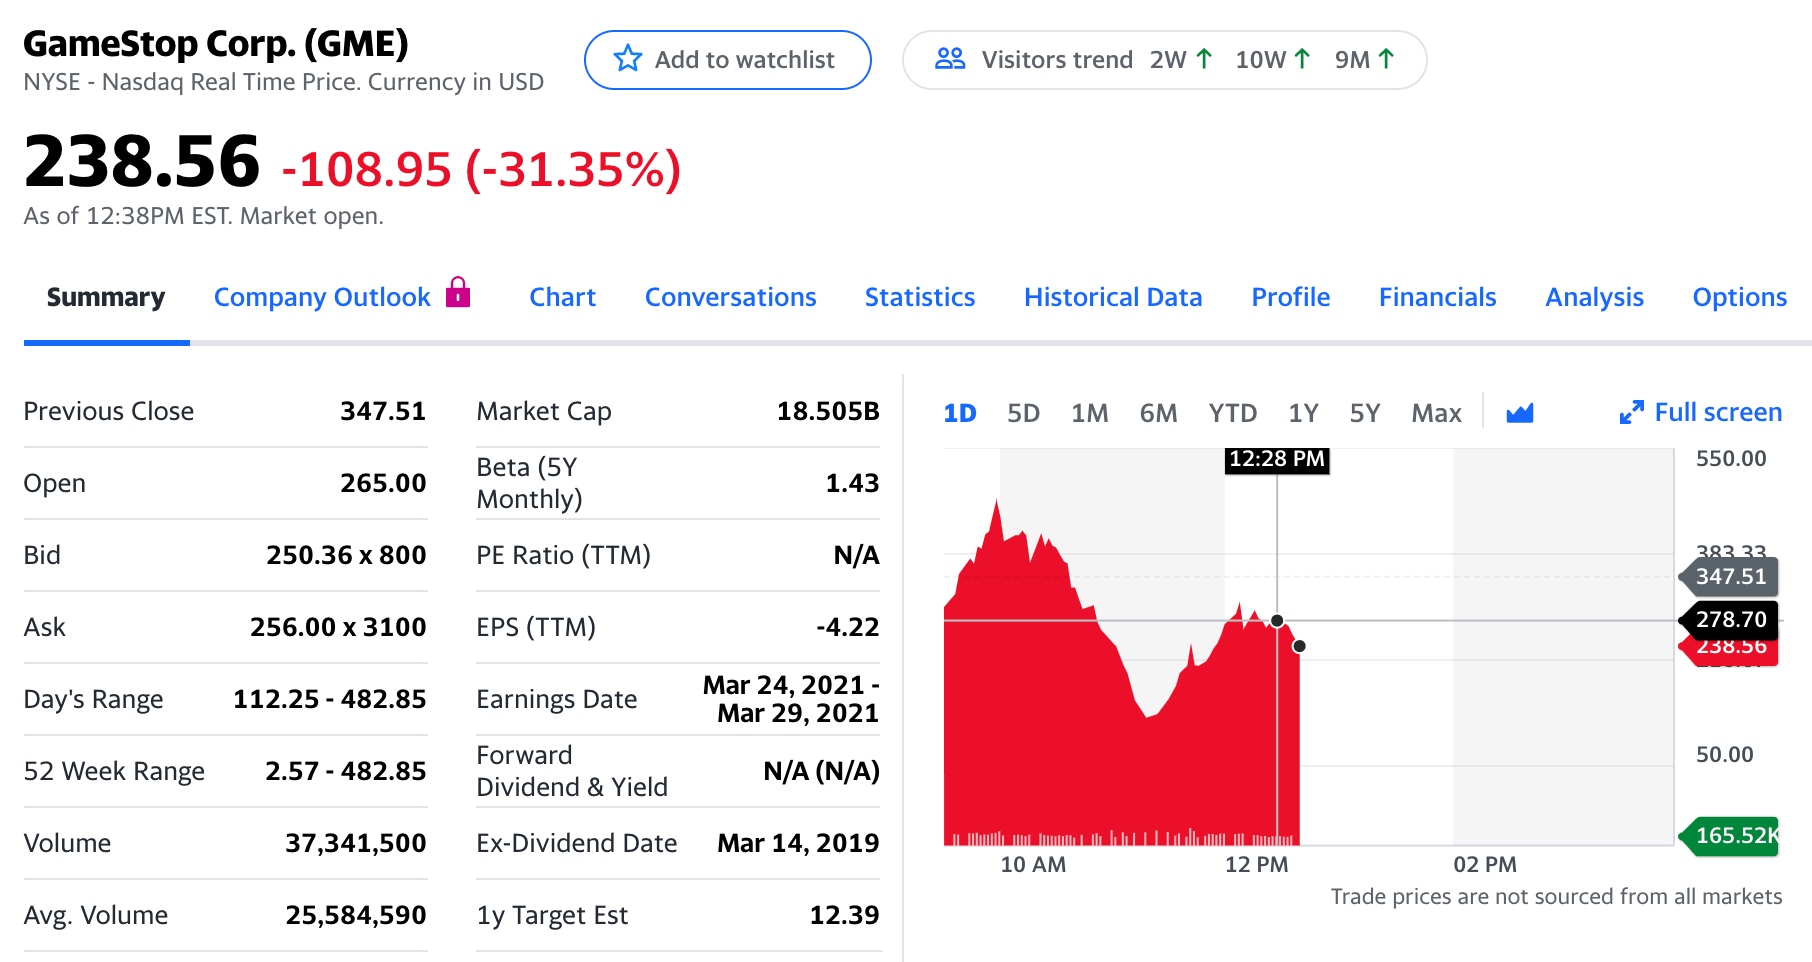Open chart in Full screen

[1717, 413]
